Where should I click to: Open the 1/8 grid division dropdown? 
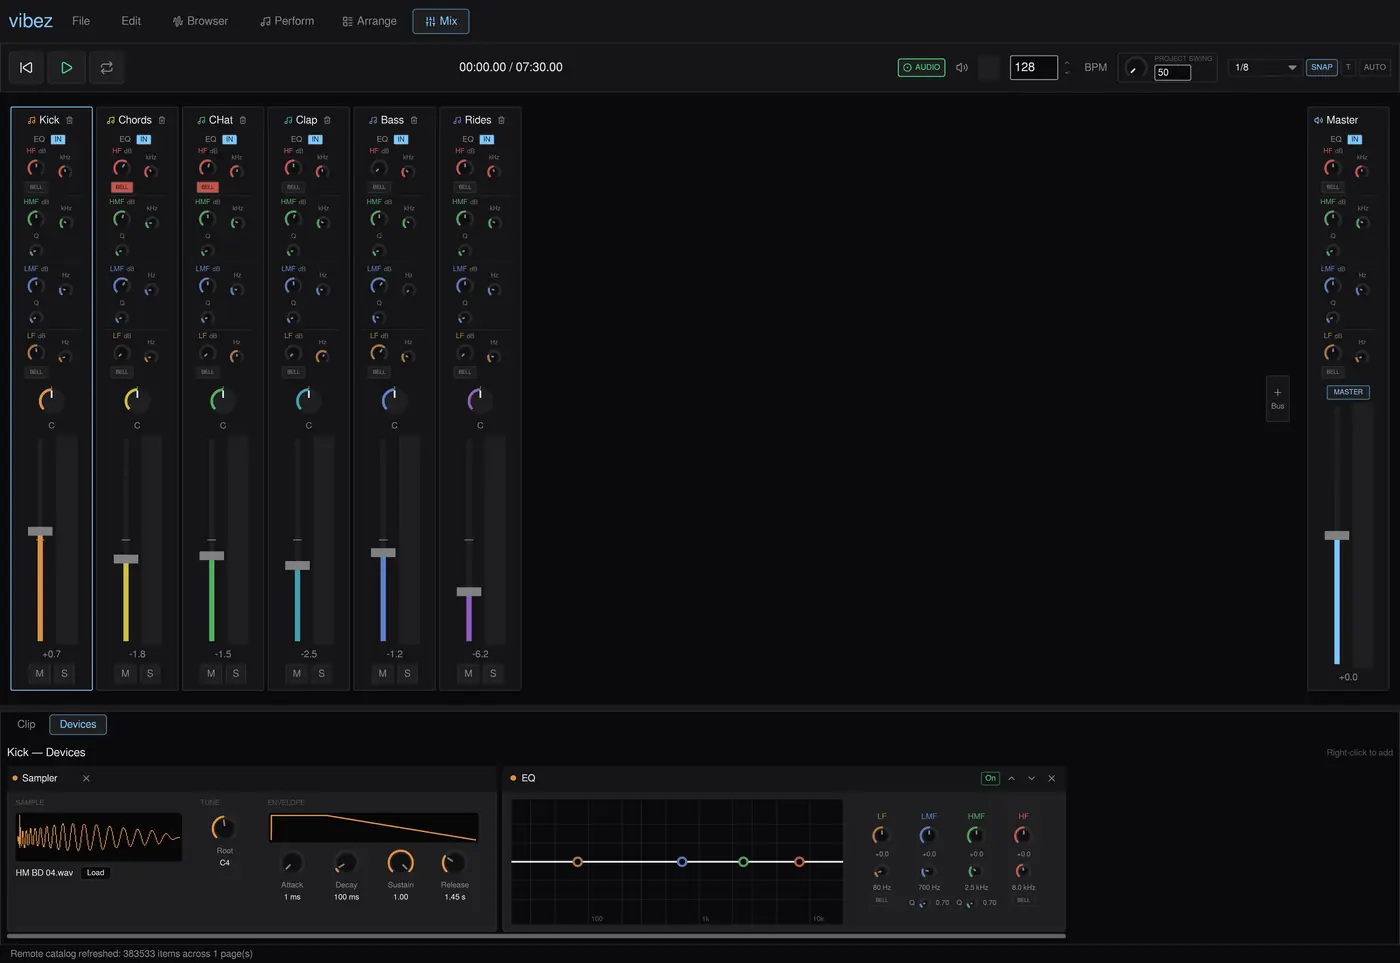(x=1265, y=67)
